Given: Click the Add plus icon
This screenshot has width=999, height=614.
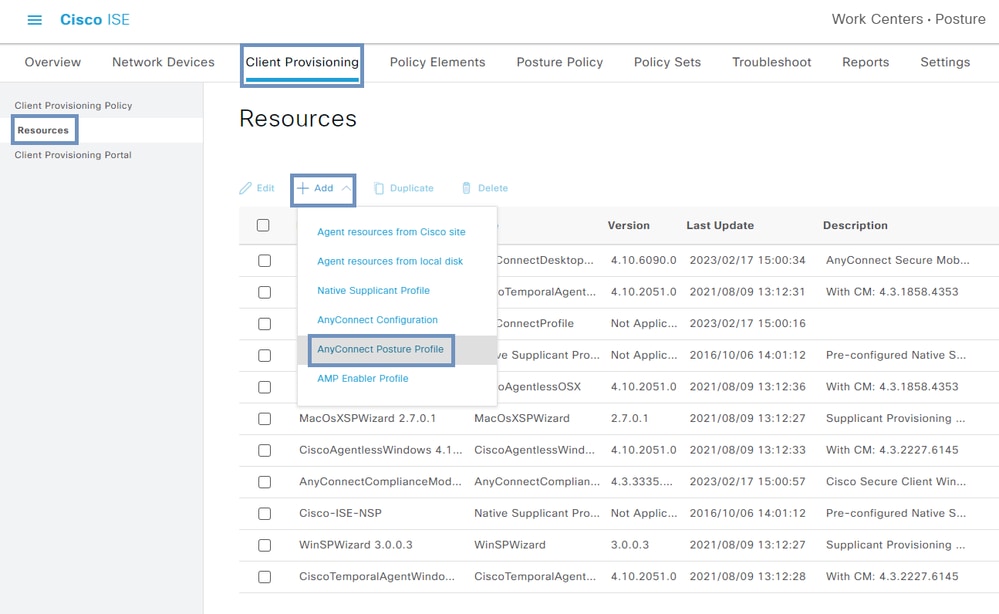Looking at the screenshot, I should click(303, 188).
